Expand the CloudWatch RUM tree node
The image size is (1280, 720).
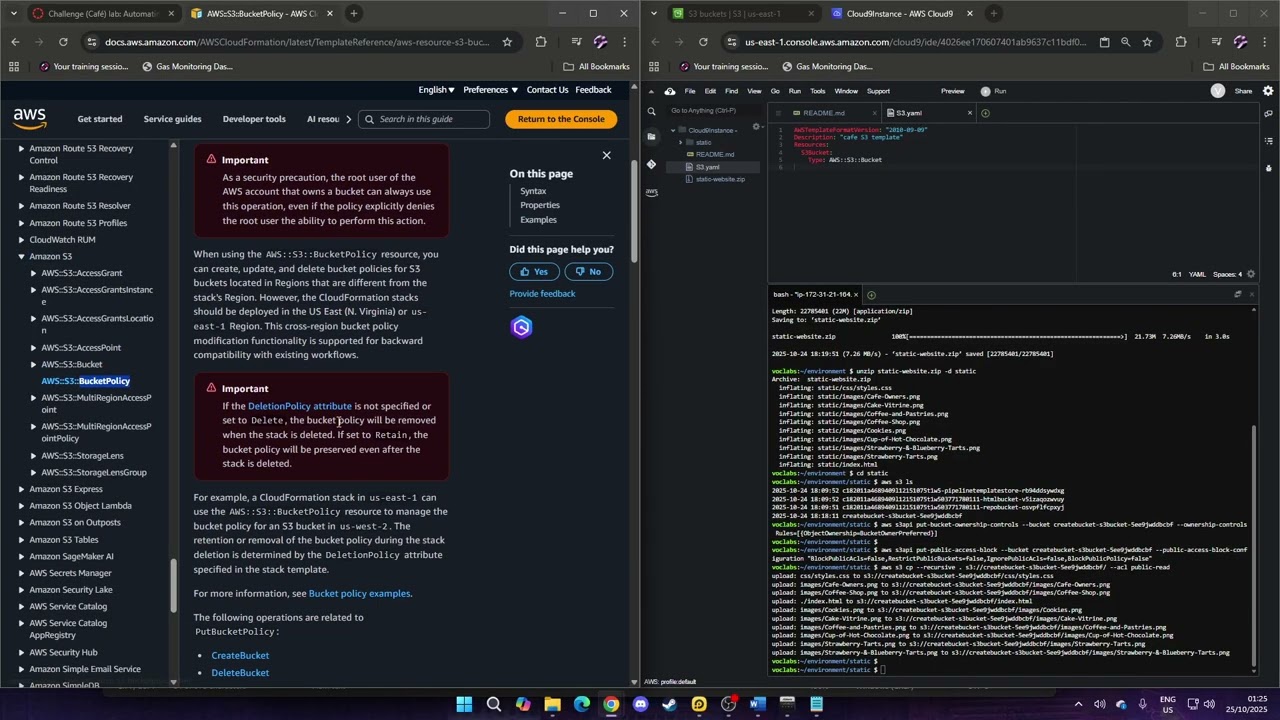point(21,240)
